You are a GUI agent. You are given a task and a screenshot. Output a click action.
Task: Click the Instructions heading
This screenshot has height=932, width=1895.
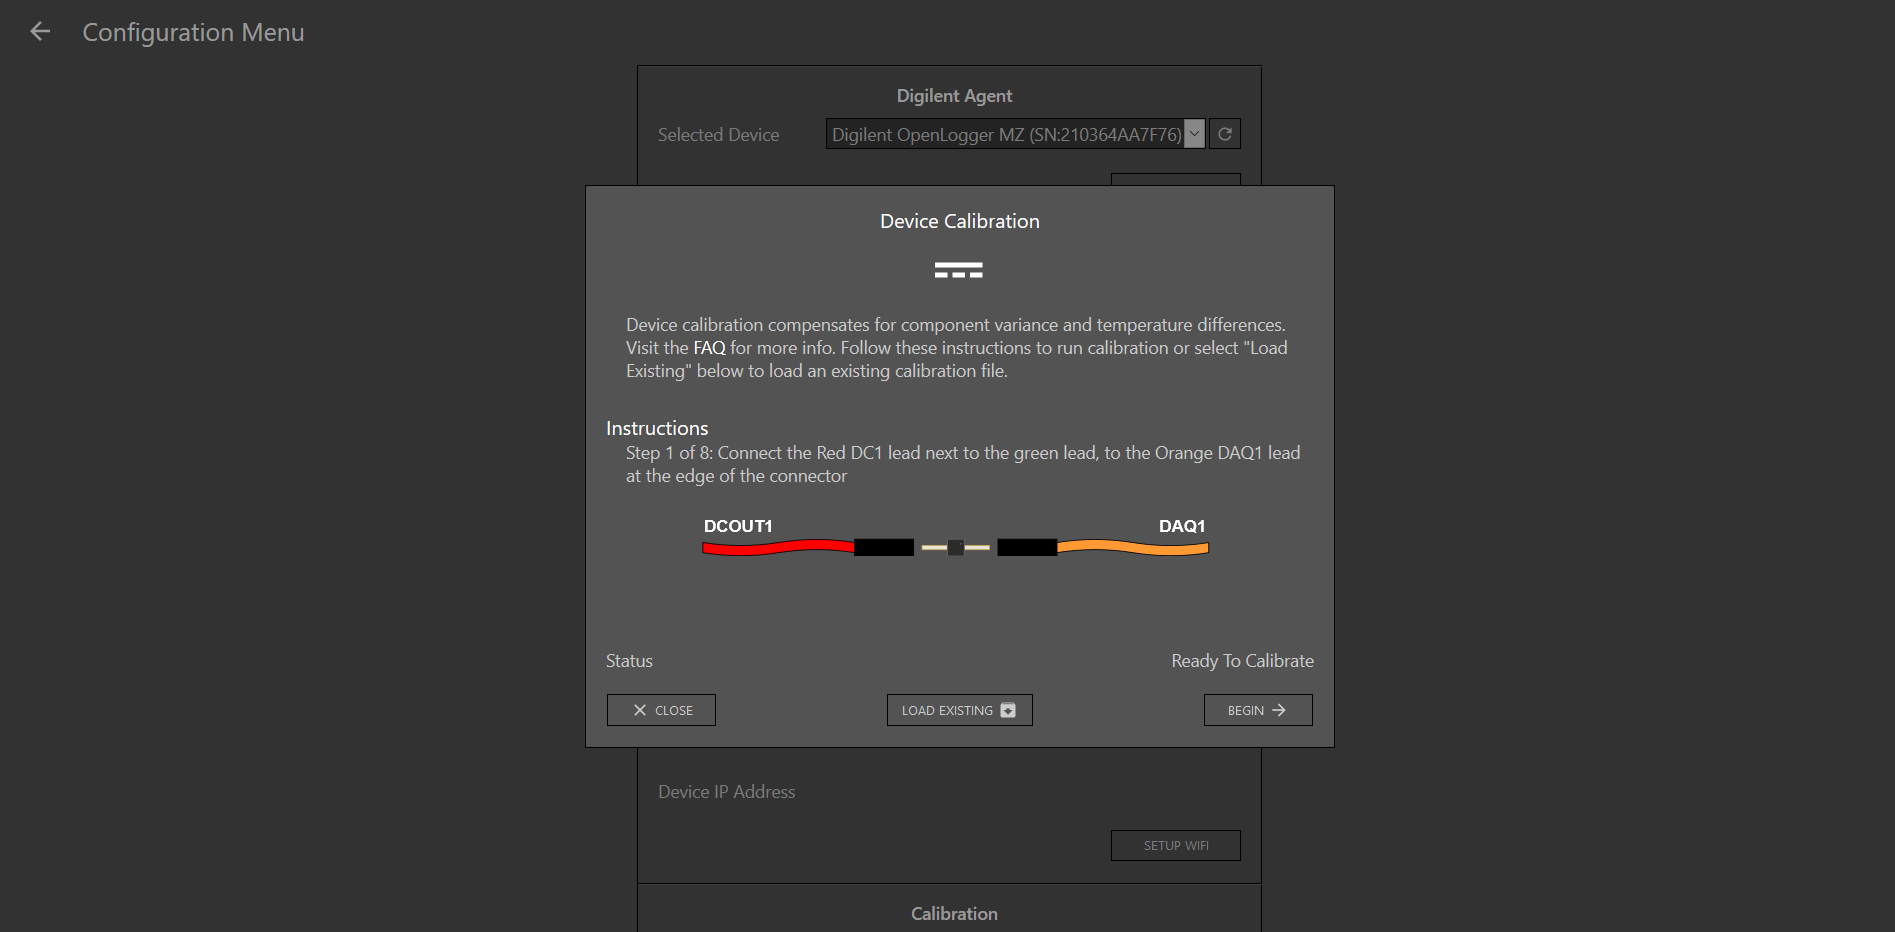pos(657,428)
